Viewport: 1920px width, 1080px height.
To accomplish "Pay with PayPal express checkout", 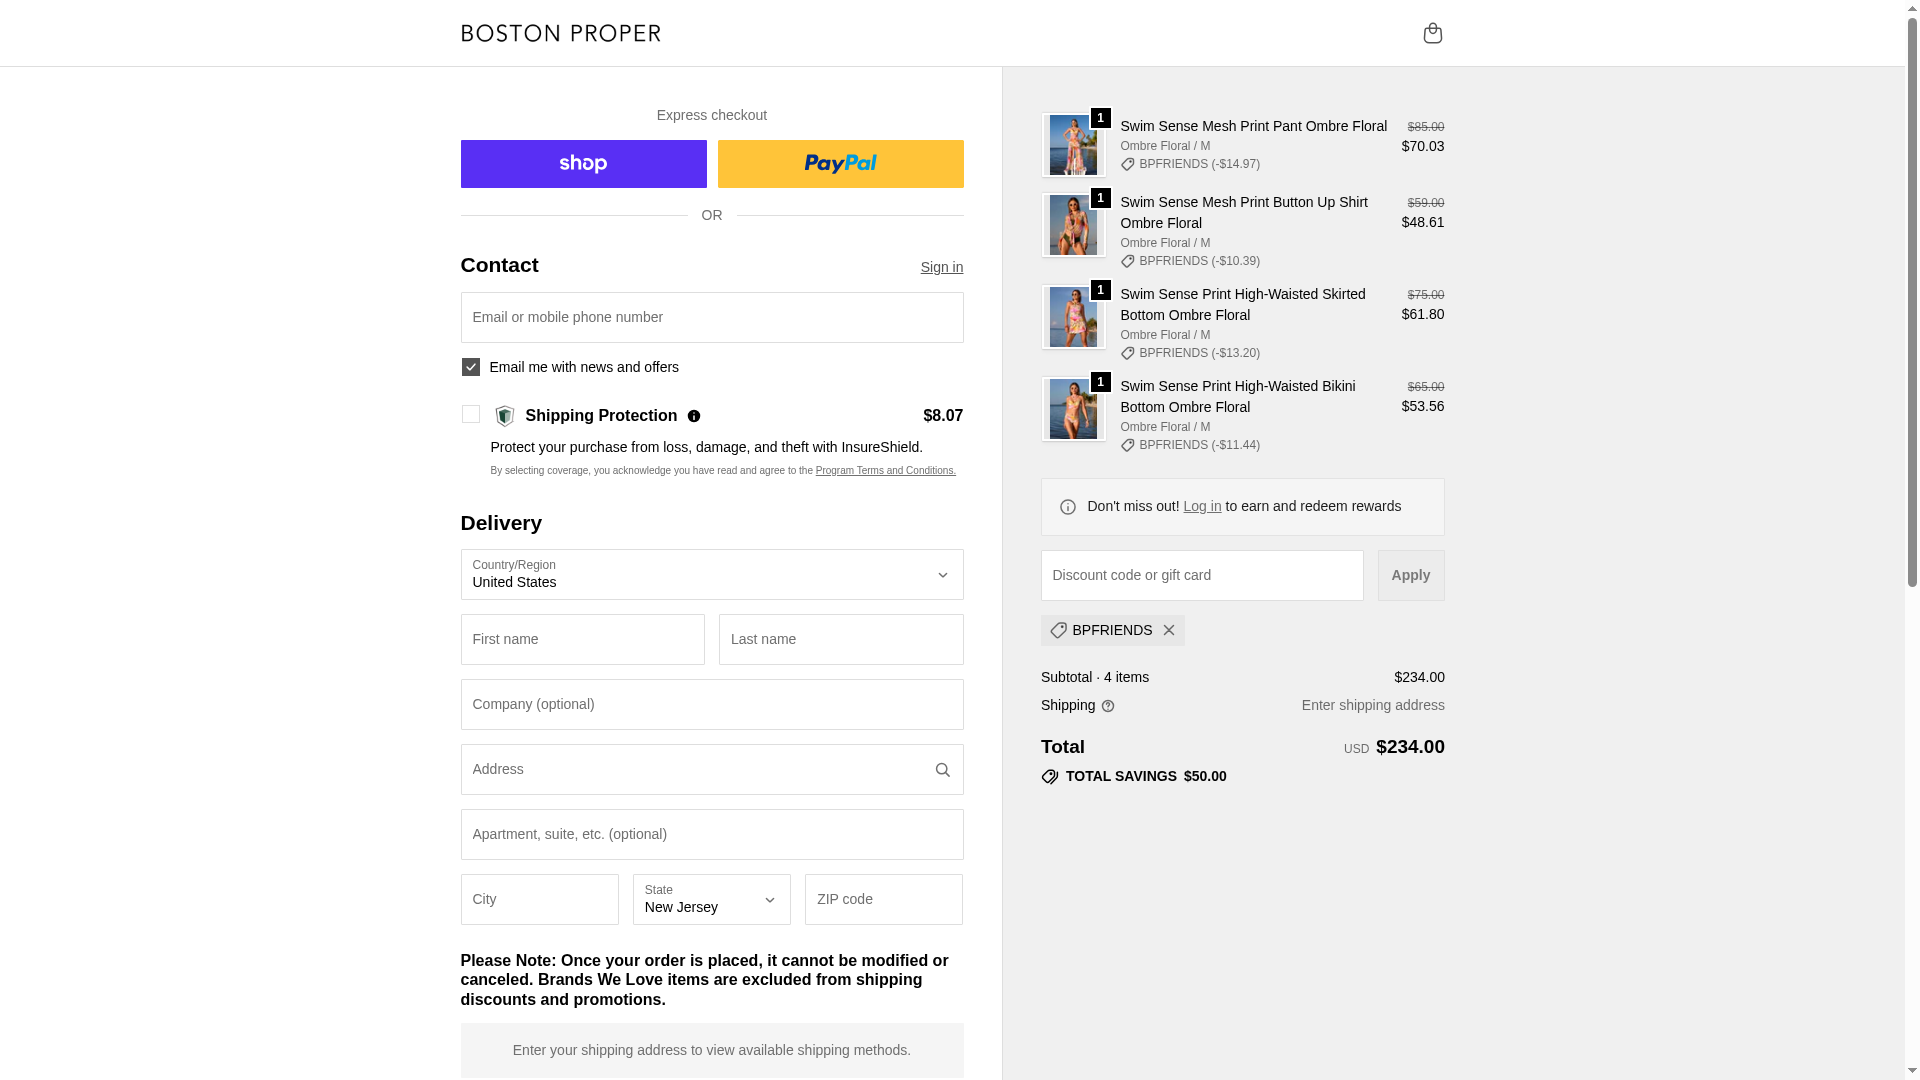I will point(840,164).
